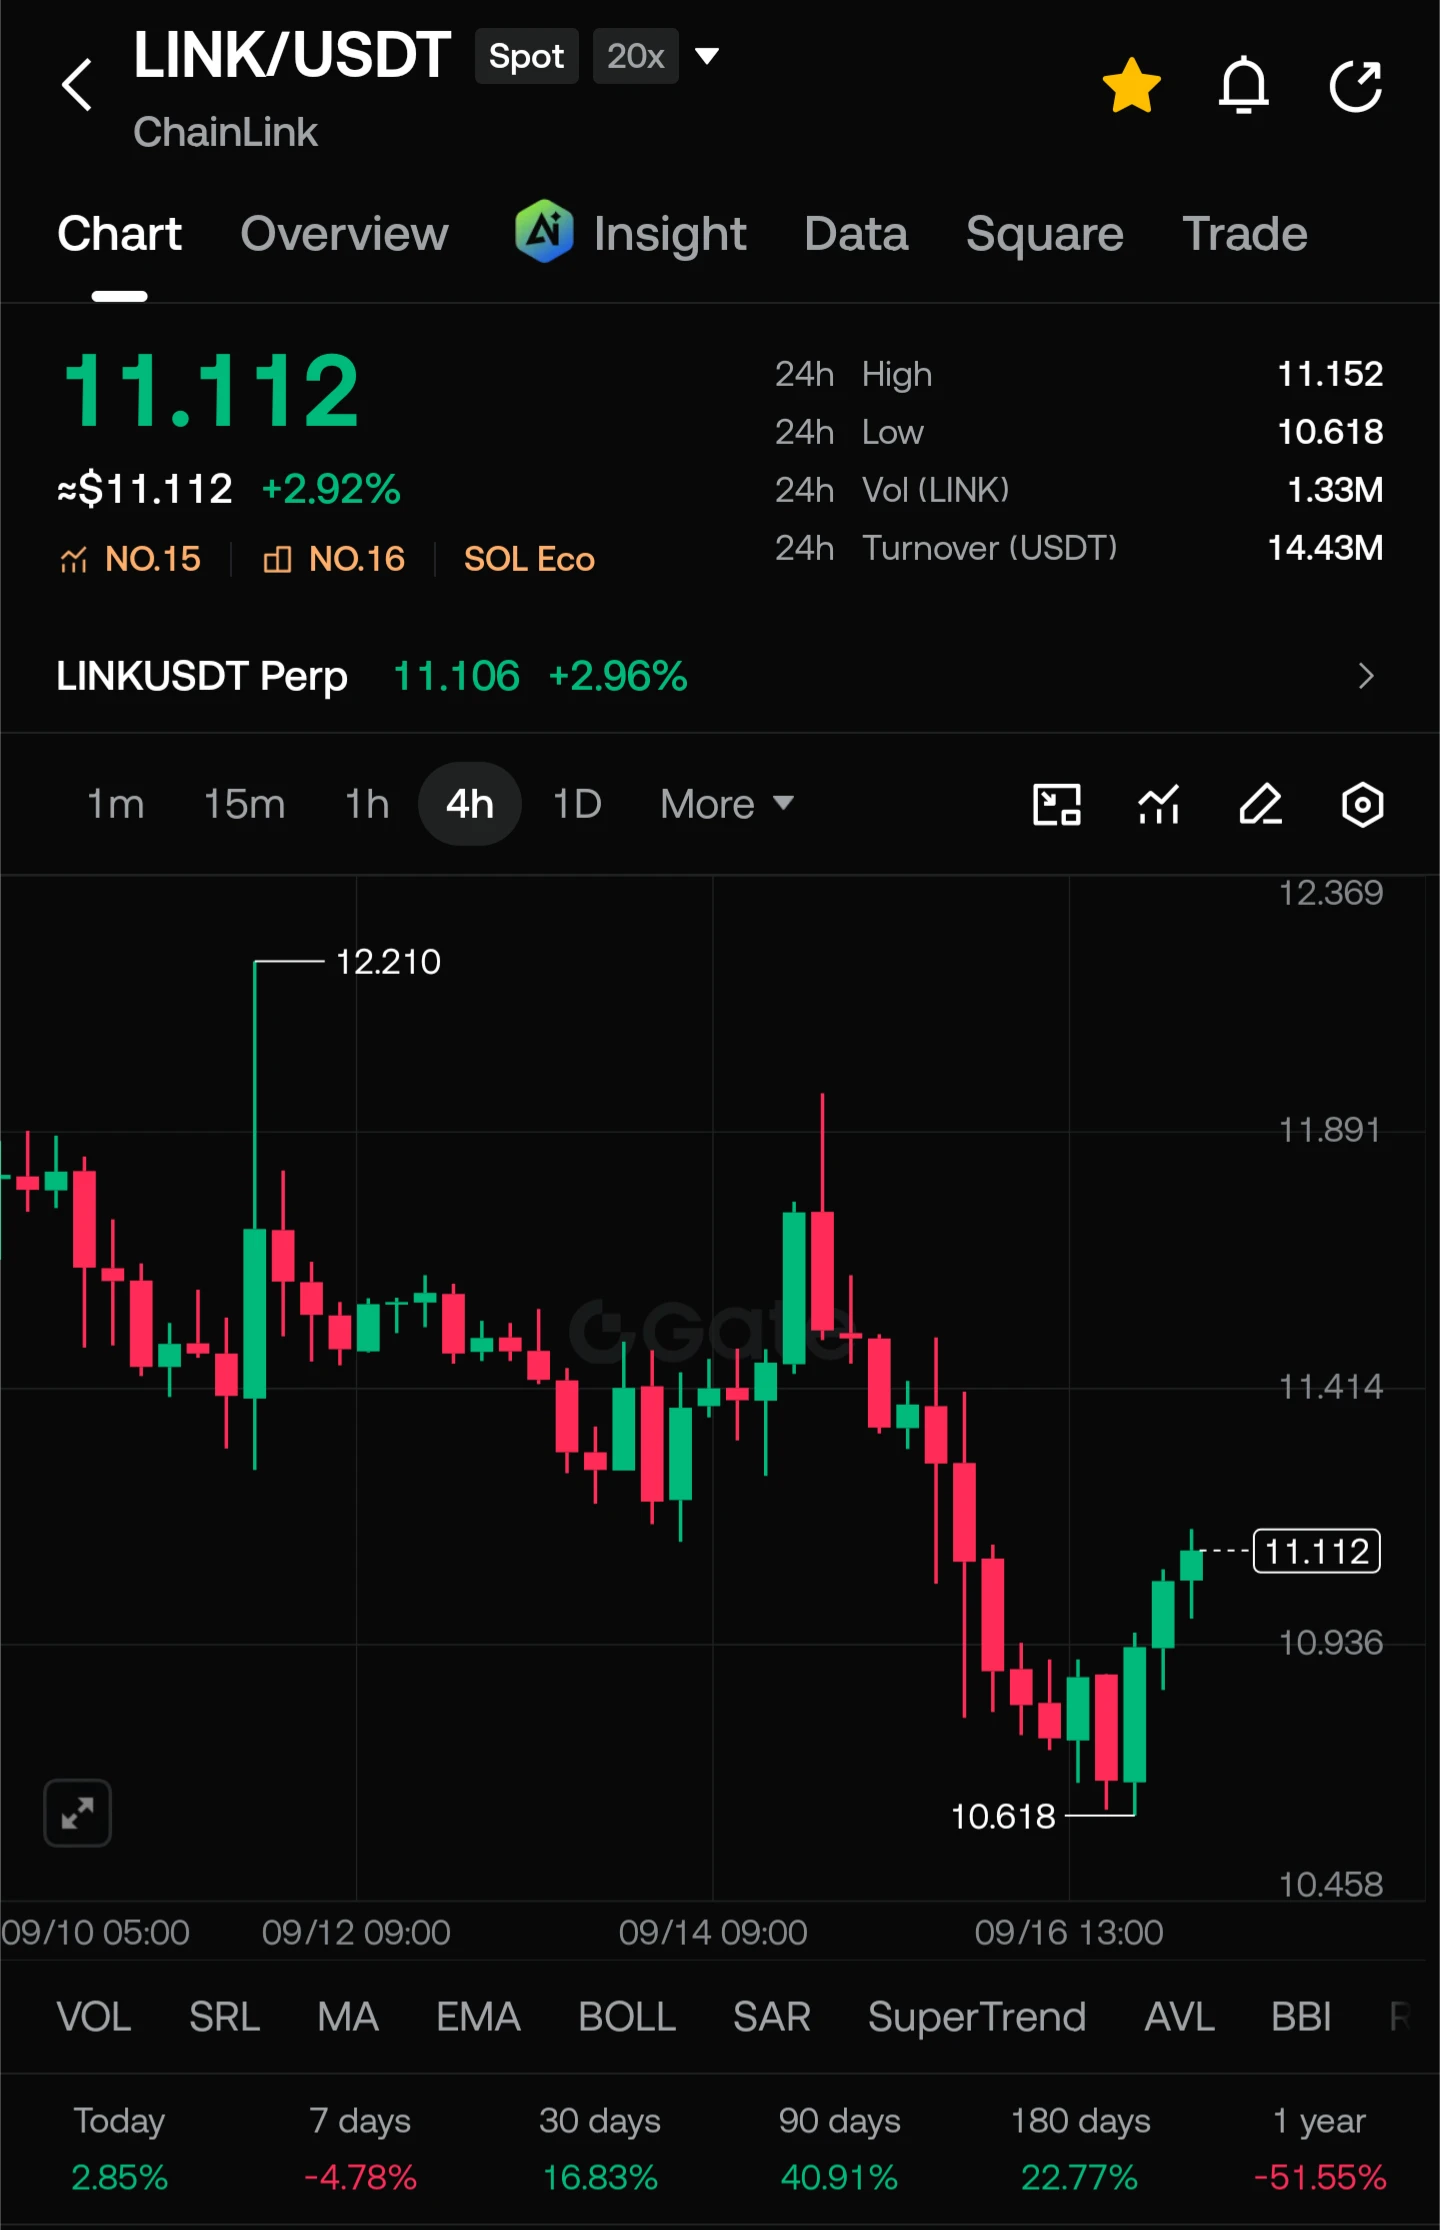Screen dimensions: 1440x2230
Task: Tap the large 11.112 price
Action: 211,391
